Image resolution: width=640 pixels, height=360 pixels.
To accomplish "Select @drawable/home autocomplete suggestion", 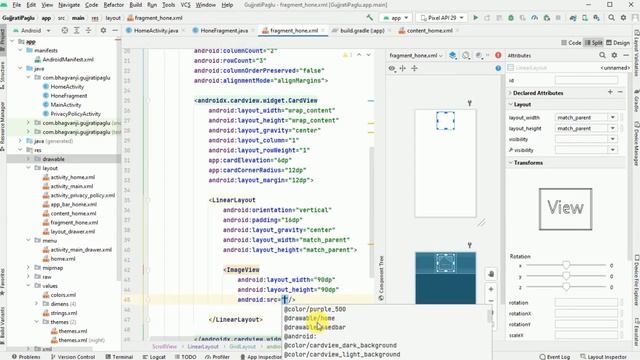I will click(x=309, y=318).
